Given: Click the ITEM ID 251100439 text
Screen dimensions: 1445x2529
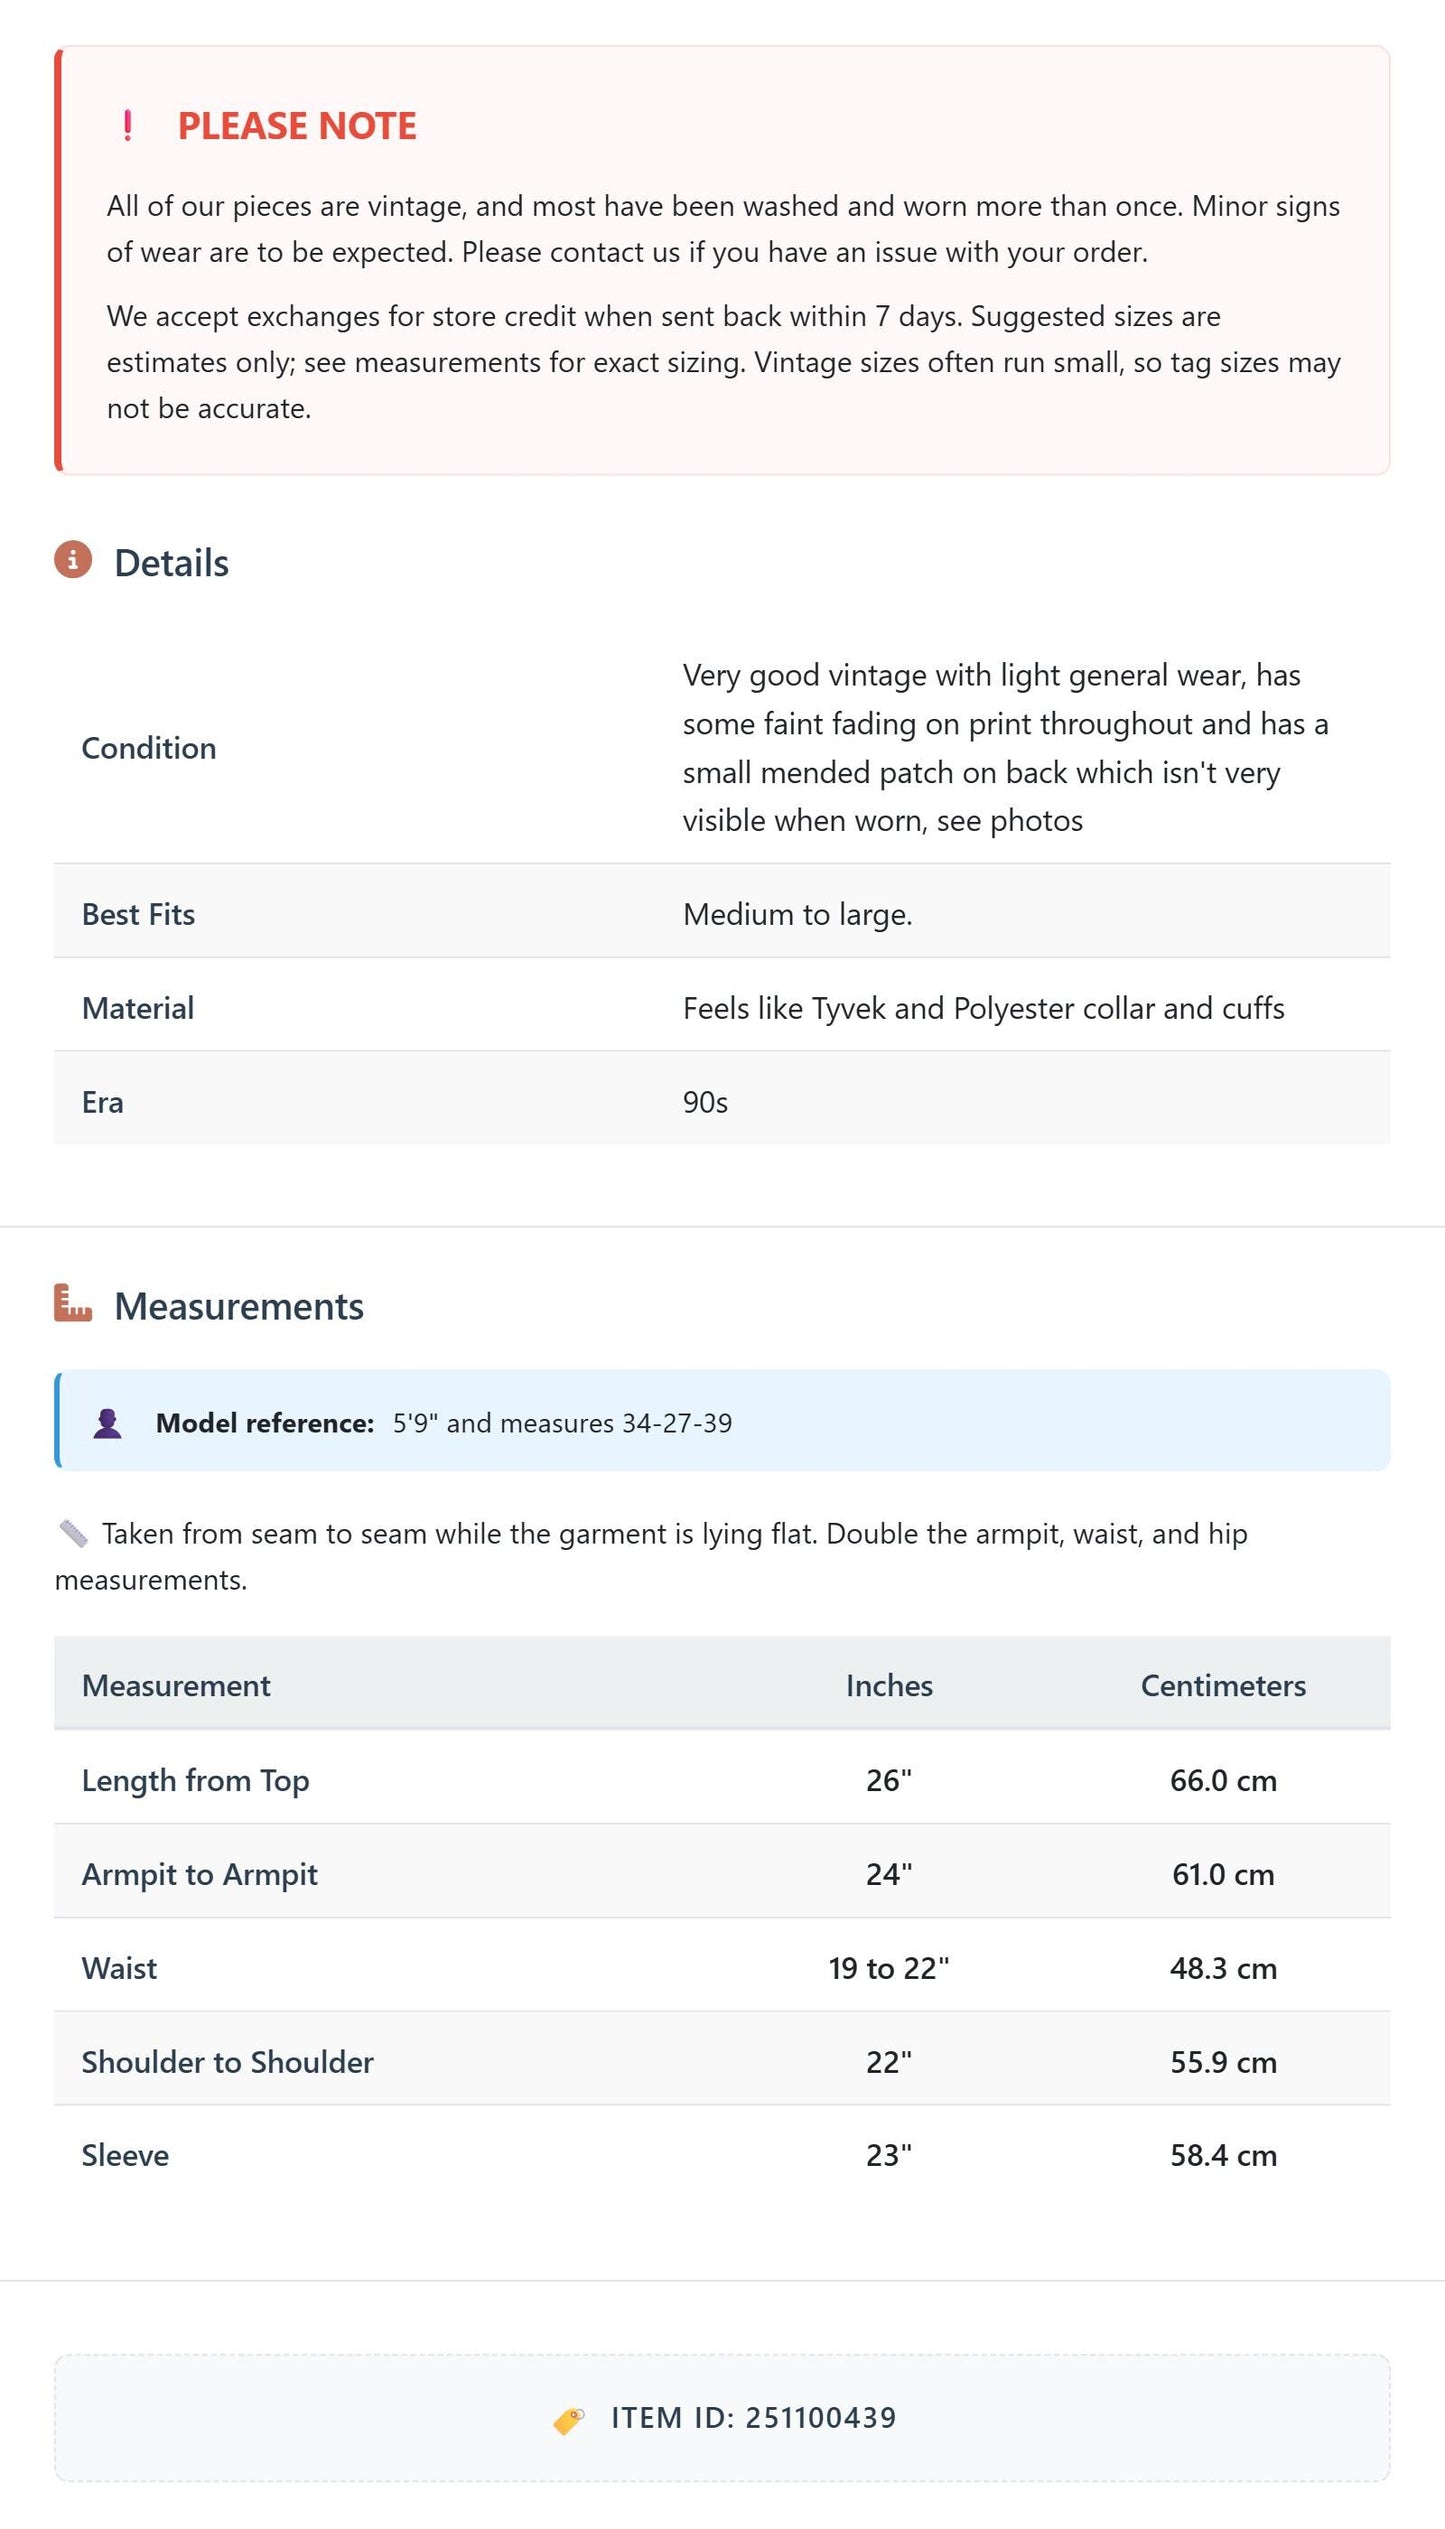Looking at the screenshot, I should point(754,2419).
